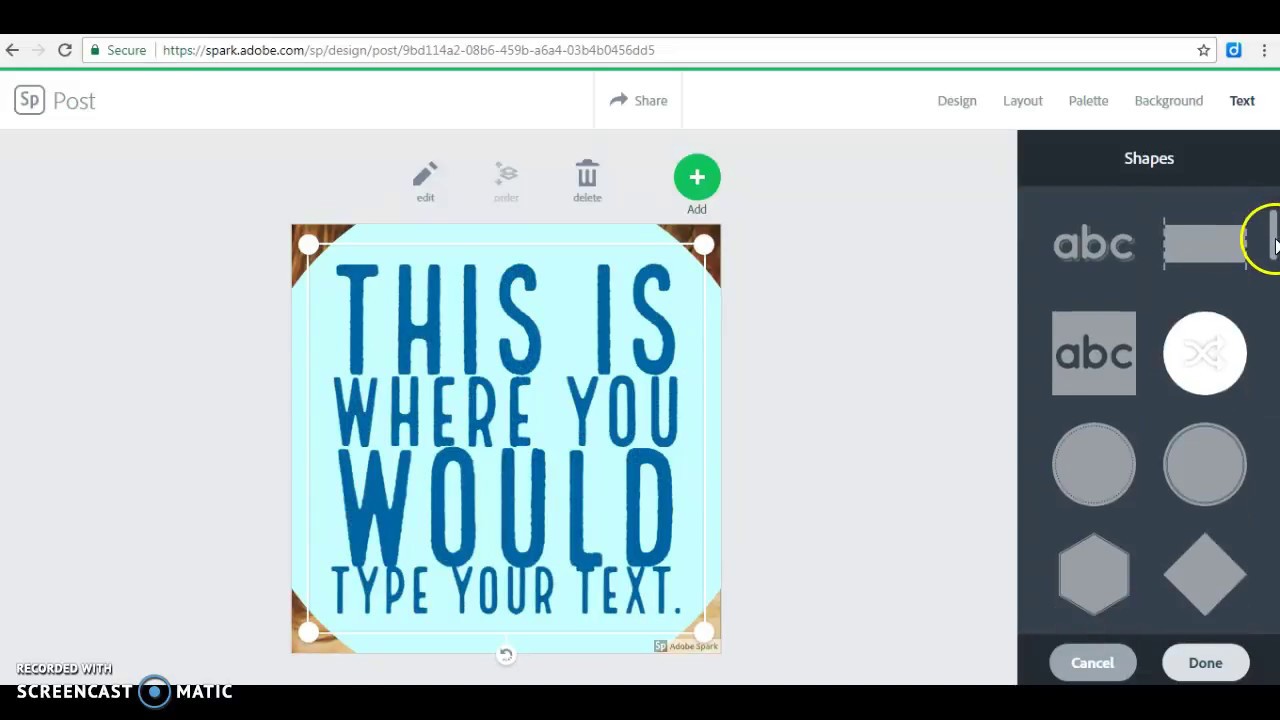This screenshot has height=720, width=1280.
Task: Click the Adobe Spark Post logo
Action: [x=55, y=100]
